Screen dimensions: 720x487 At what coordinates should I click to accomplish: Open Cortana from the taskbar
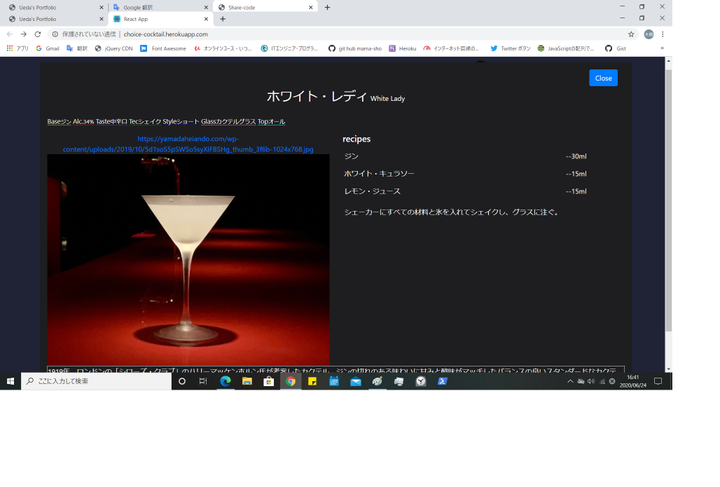click(x=182, y=381)
